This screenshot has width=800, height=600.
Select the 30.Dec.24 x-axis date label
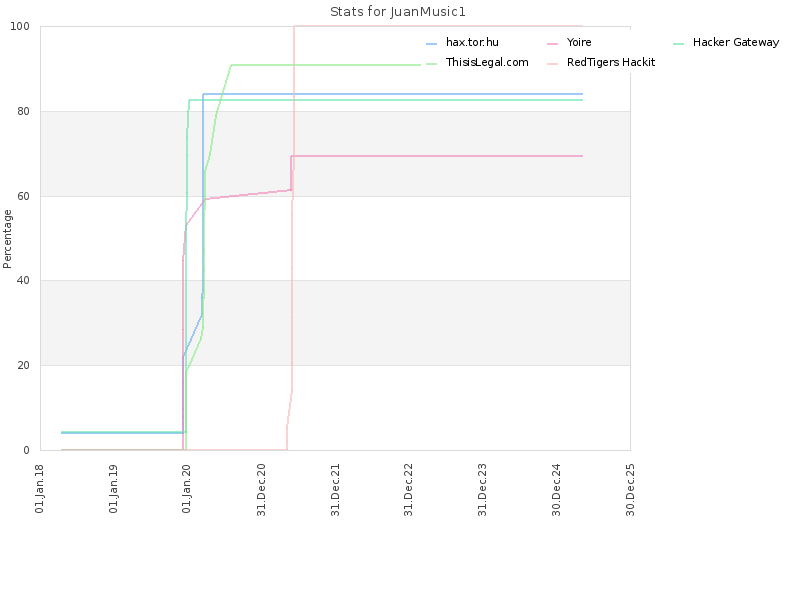(556, 490)
